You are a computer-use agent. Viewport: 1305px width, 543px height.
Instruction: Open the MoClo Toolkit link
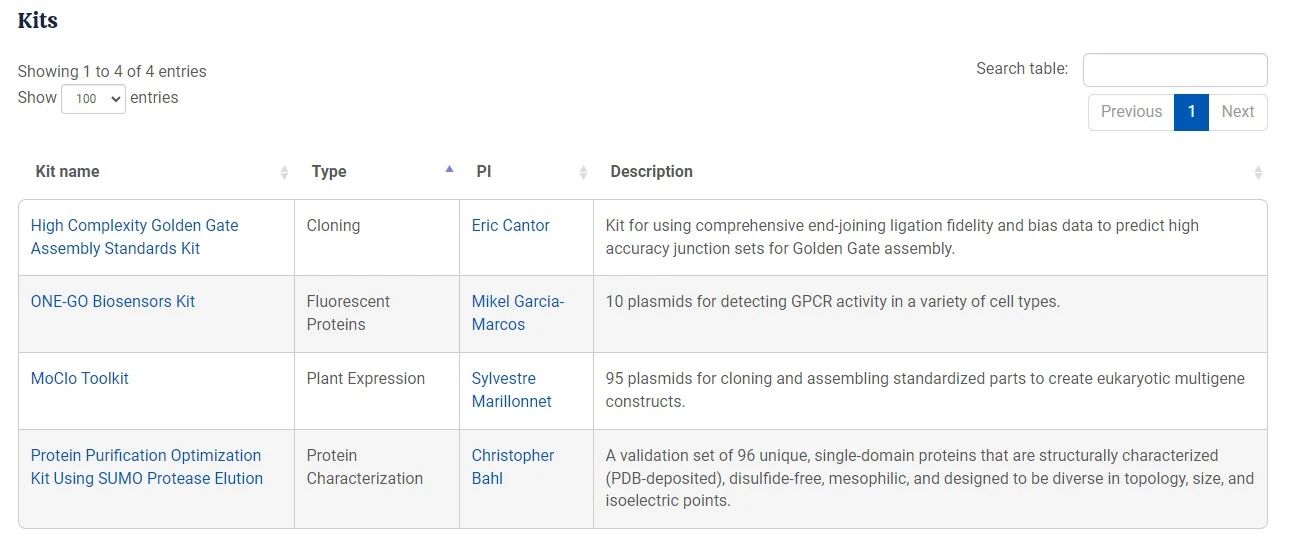tap(80, 378)
